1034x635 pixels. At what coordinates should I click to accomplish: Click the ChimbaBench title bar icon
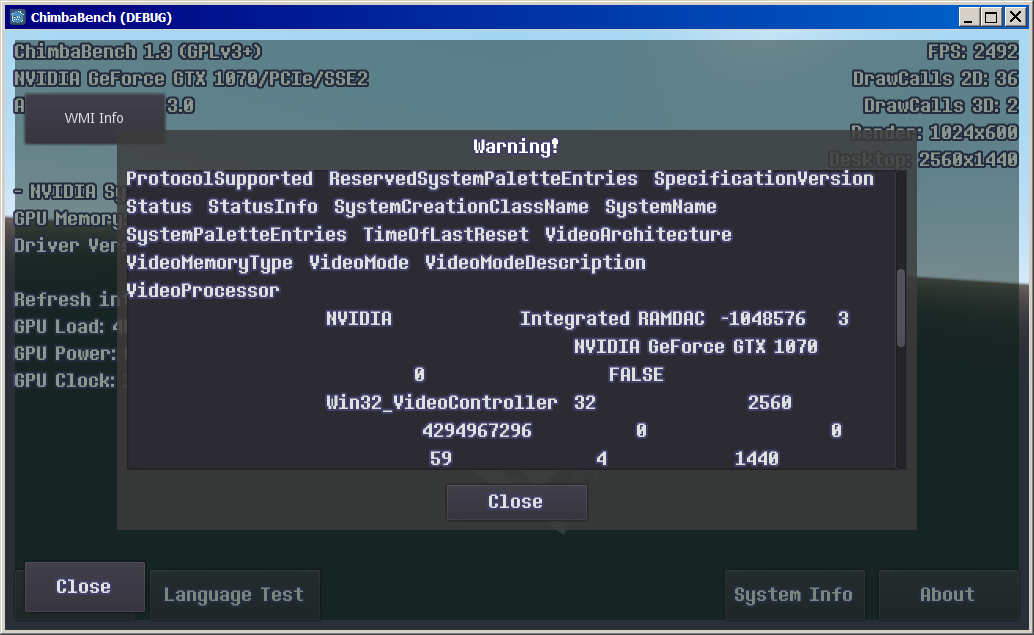[18, 17]
